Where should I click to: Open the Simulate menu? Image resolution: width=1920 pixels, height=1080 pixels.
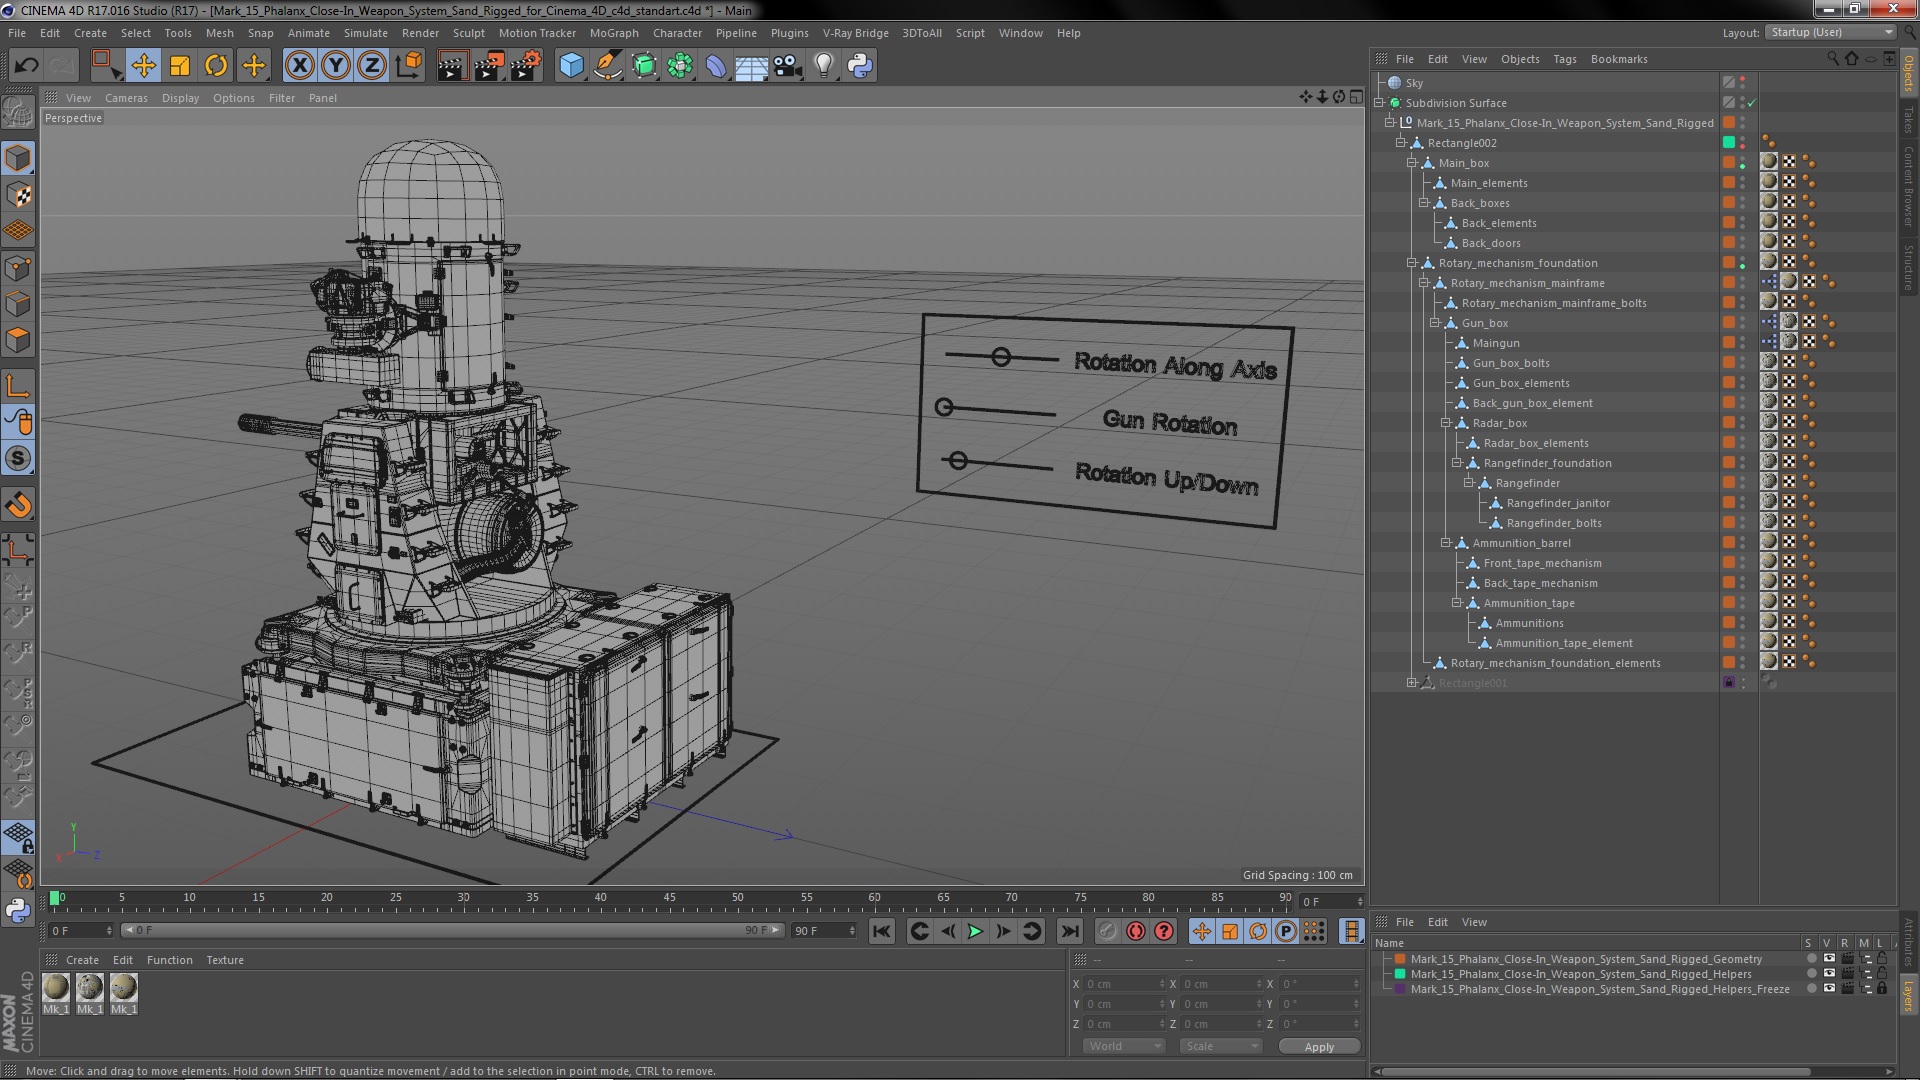point(365,33)
